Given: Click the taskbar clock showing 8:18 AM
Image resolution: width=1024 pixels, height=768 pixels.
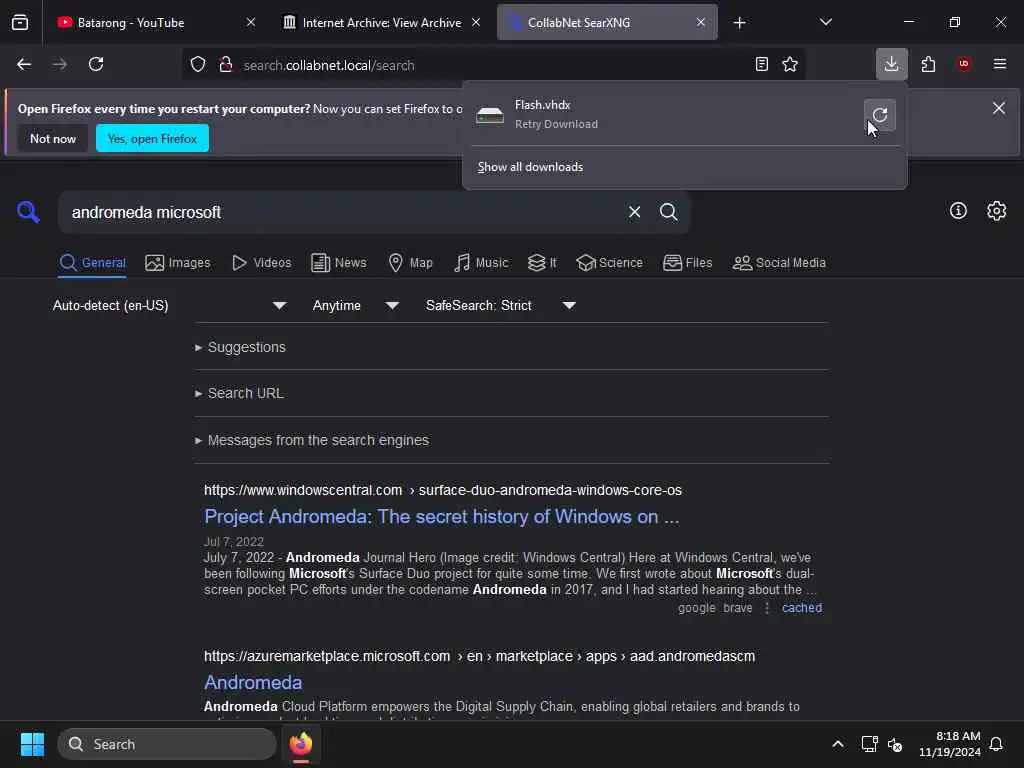Looking at the screenshot, I should 950,744.
